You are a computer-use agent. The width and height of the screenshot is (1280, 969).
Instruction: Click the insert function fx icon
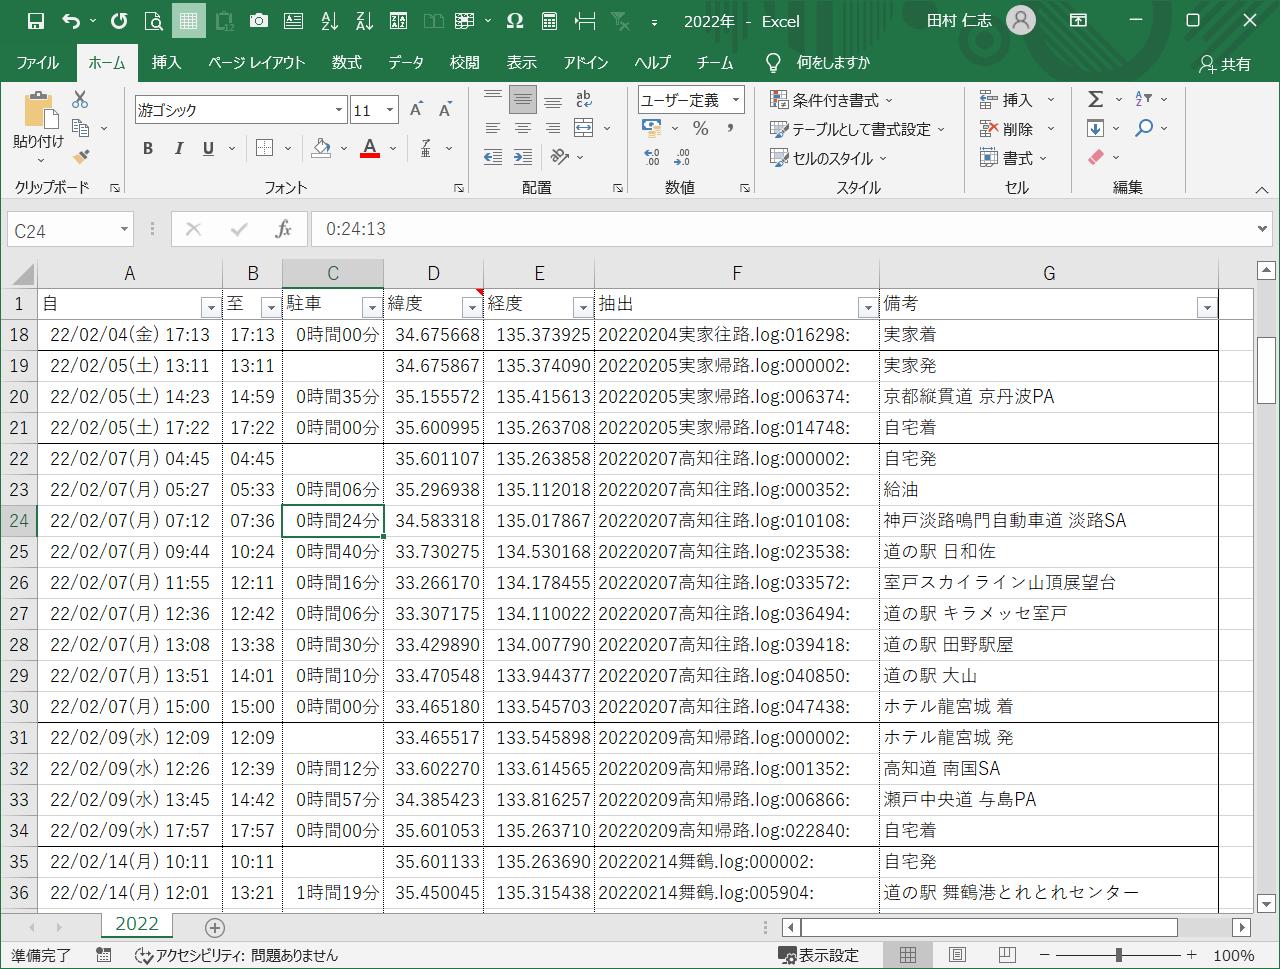coord(283,229)
